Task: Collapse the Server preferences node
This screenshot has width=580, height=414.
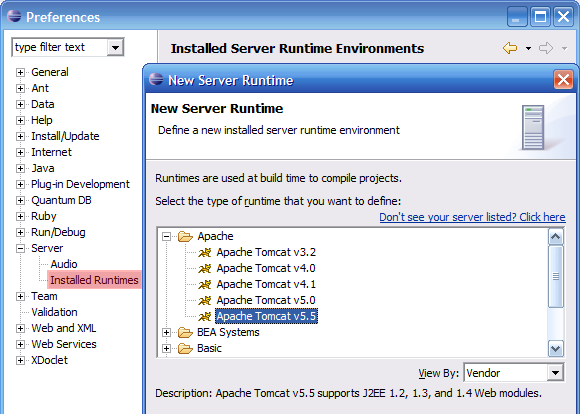Action: pyautogui.click(x=20, y=248)
